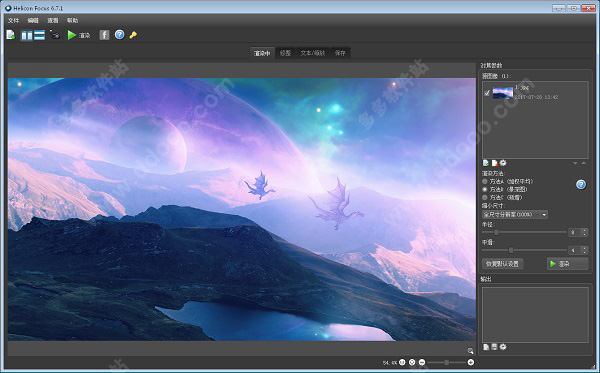Image resolution: width=600 pixels, height=373 pixels.
Task: Switch to vertical split layout view
Action: coord(26,35)
